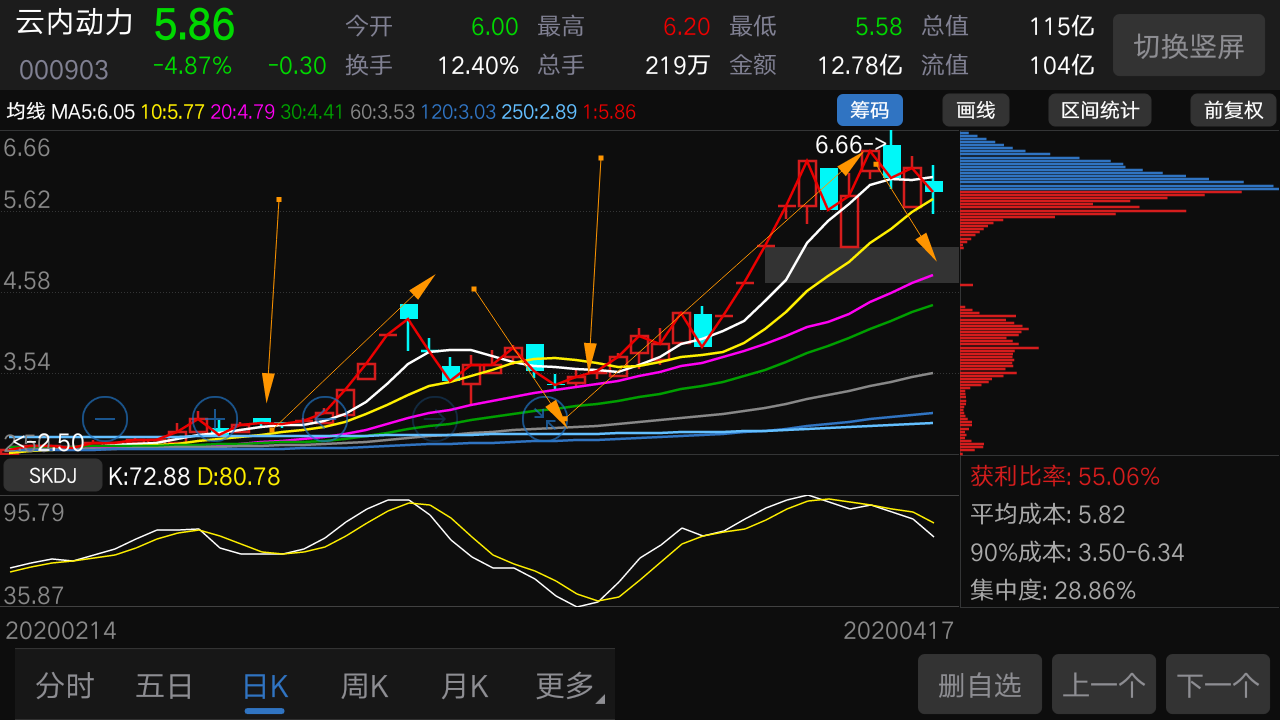Image resolution: width=1280 pixels, height=720 pixels.
Task: Tap the K:72.88 indicator value
Action: 149,477
